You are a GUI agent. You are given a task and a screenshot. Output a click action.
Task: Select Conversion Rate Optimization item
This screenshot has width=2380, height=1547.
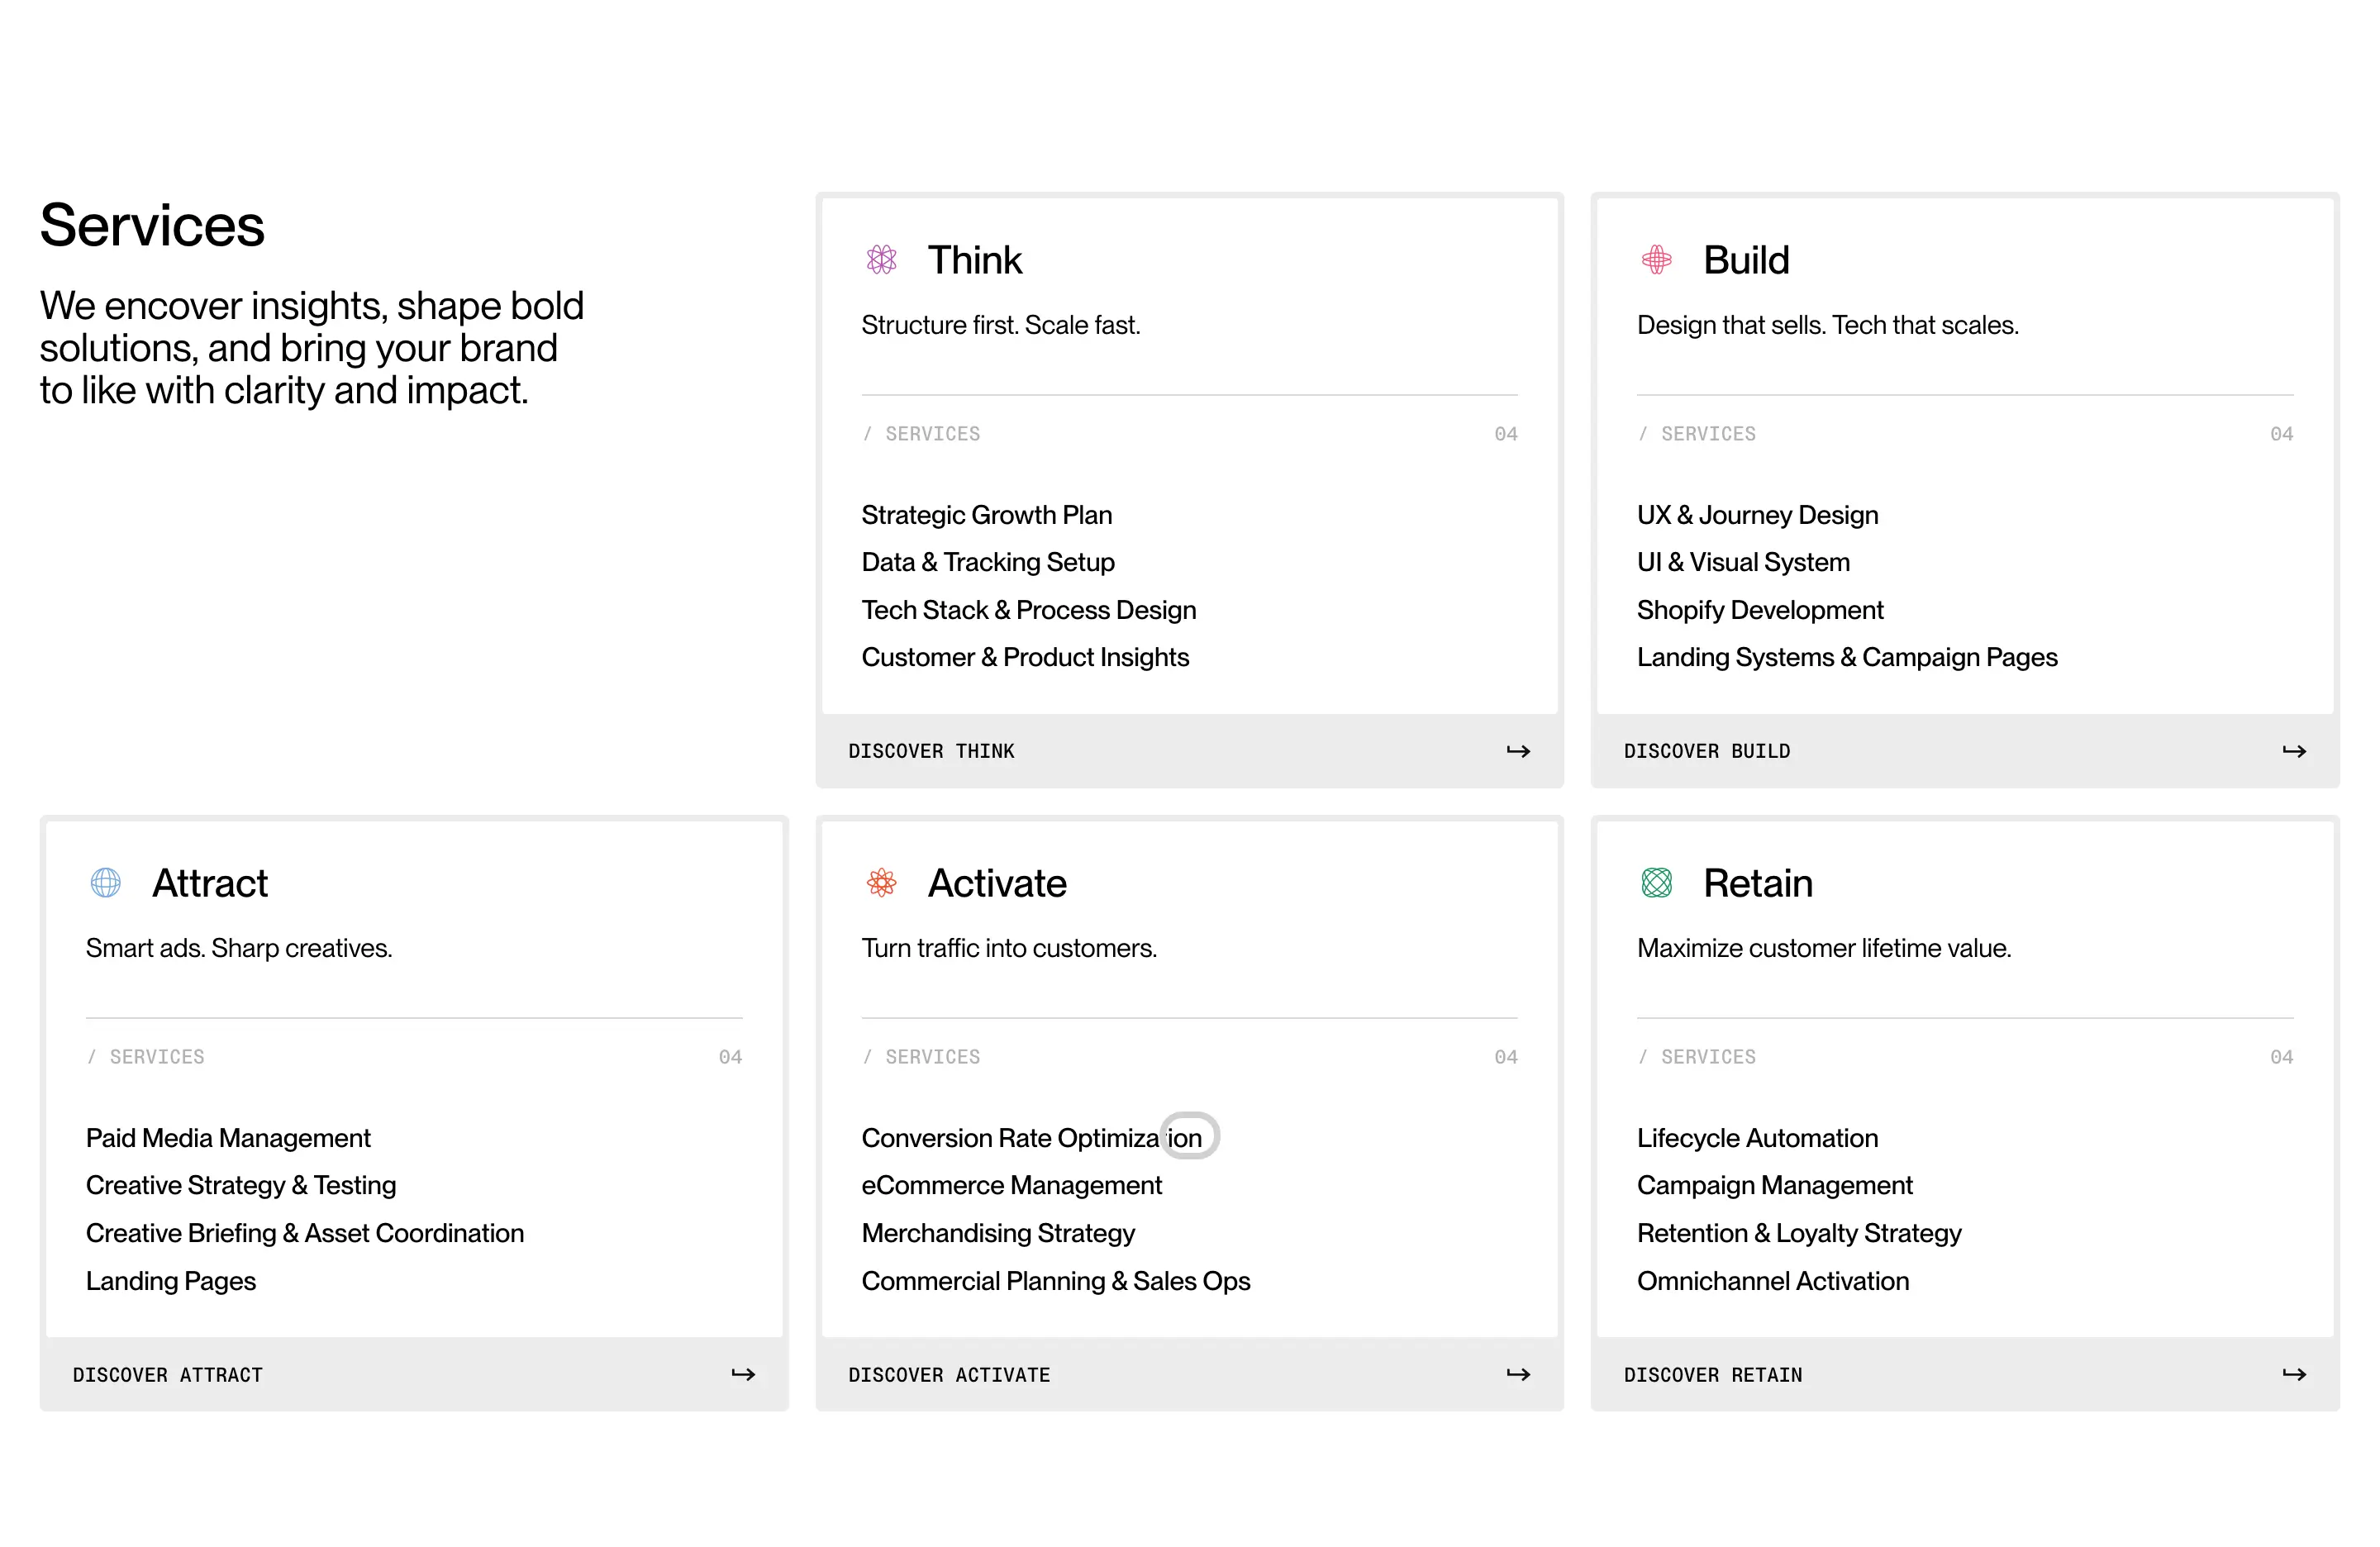[x=1031, y=1138]
